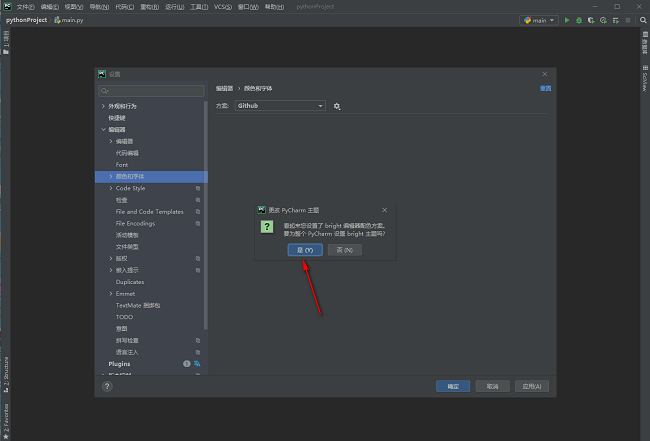Expand the Inlay Hints (嵌入提示) node
This screenshot has height=441, width=650.
[111, 270]
